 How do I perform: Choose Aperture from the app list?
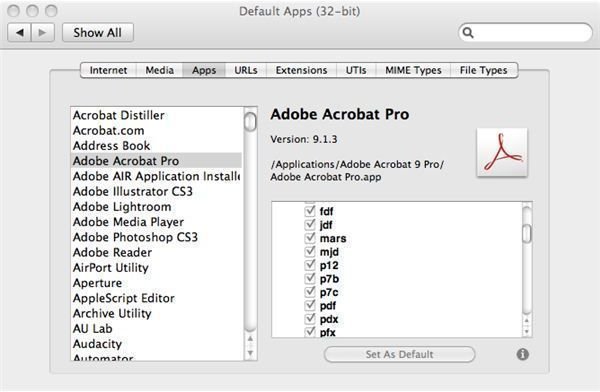[157, 283]
